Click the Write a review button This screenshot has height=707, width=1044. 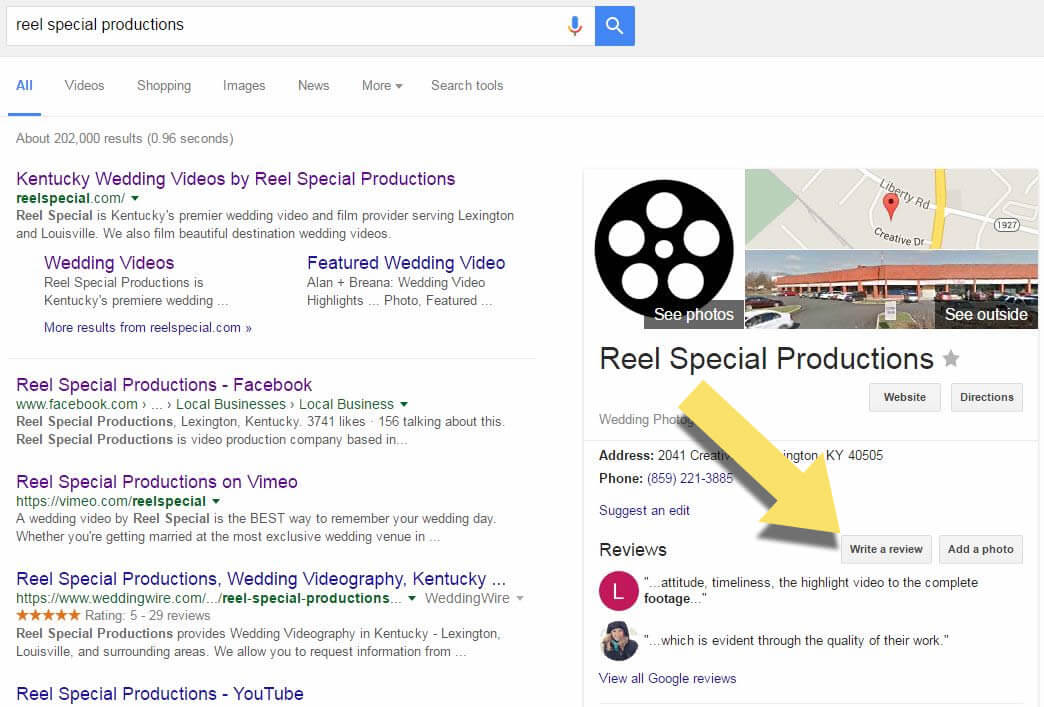pyautogui.click(x=886, y=549)
